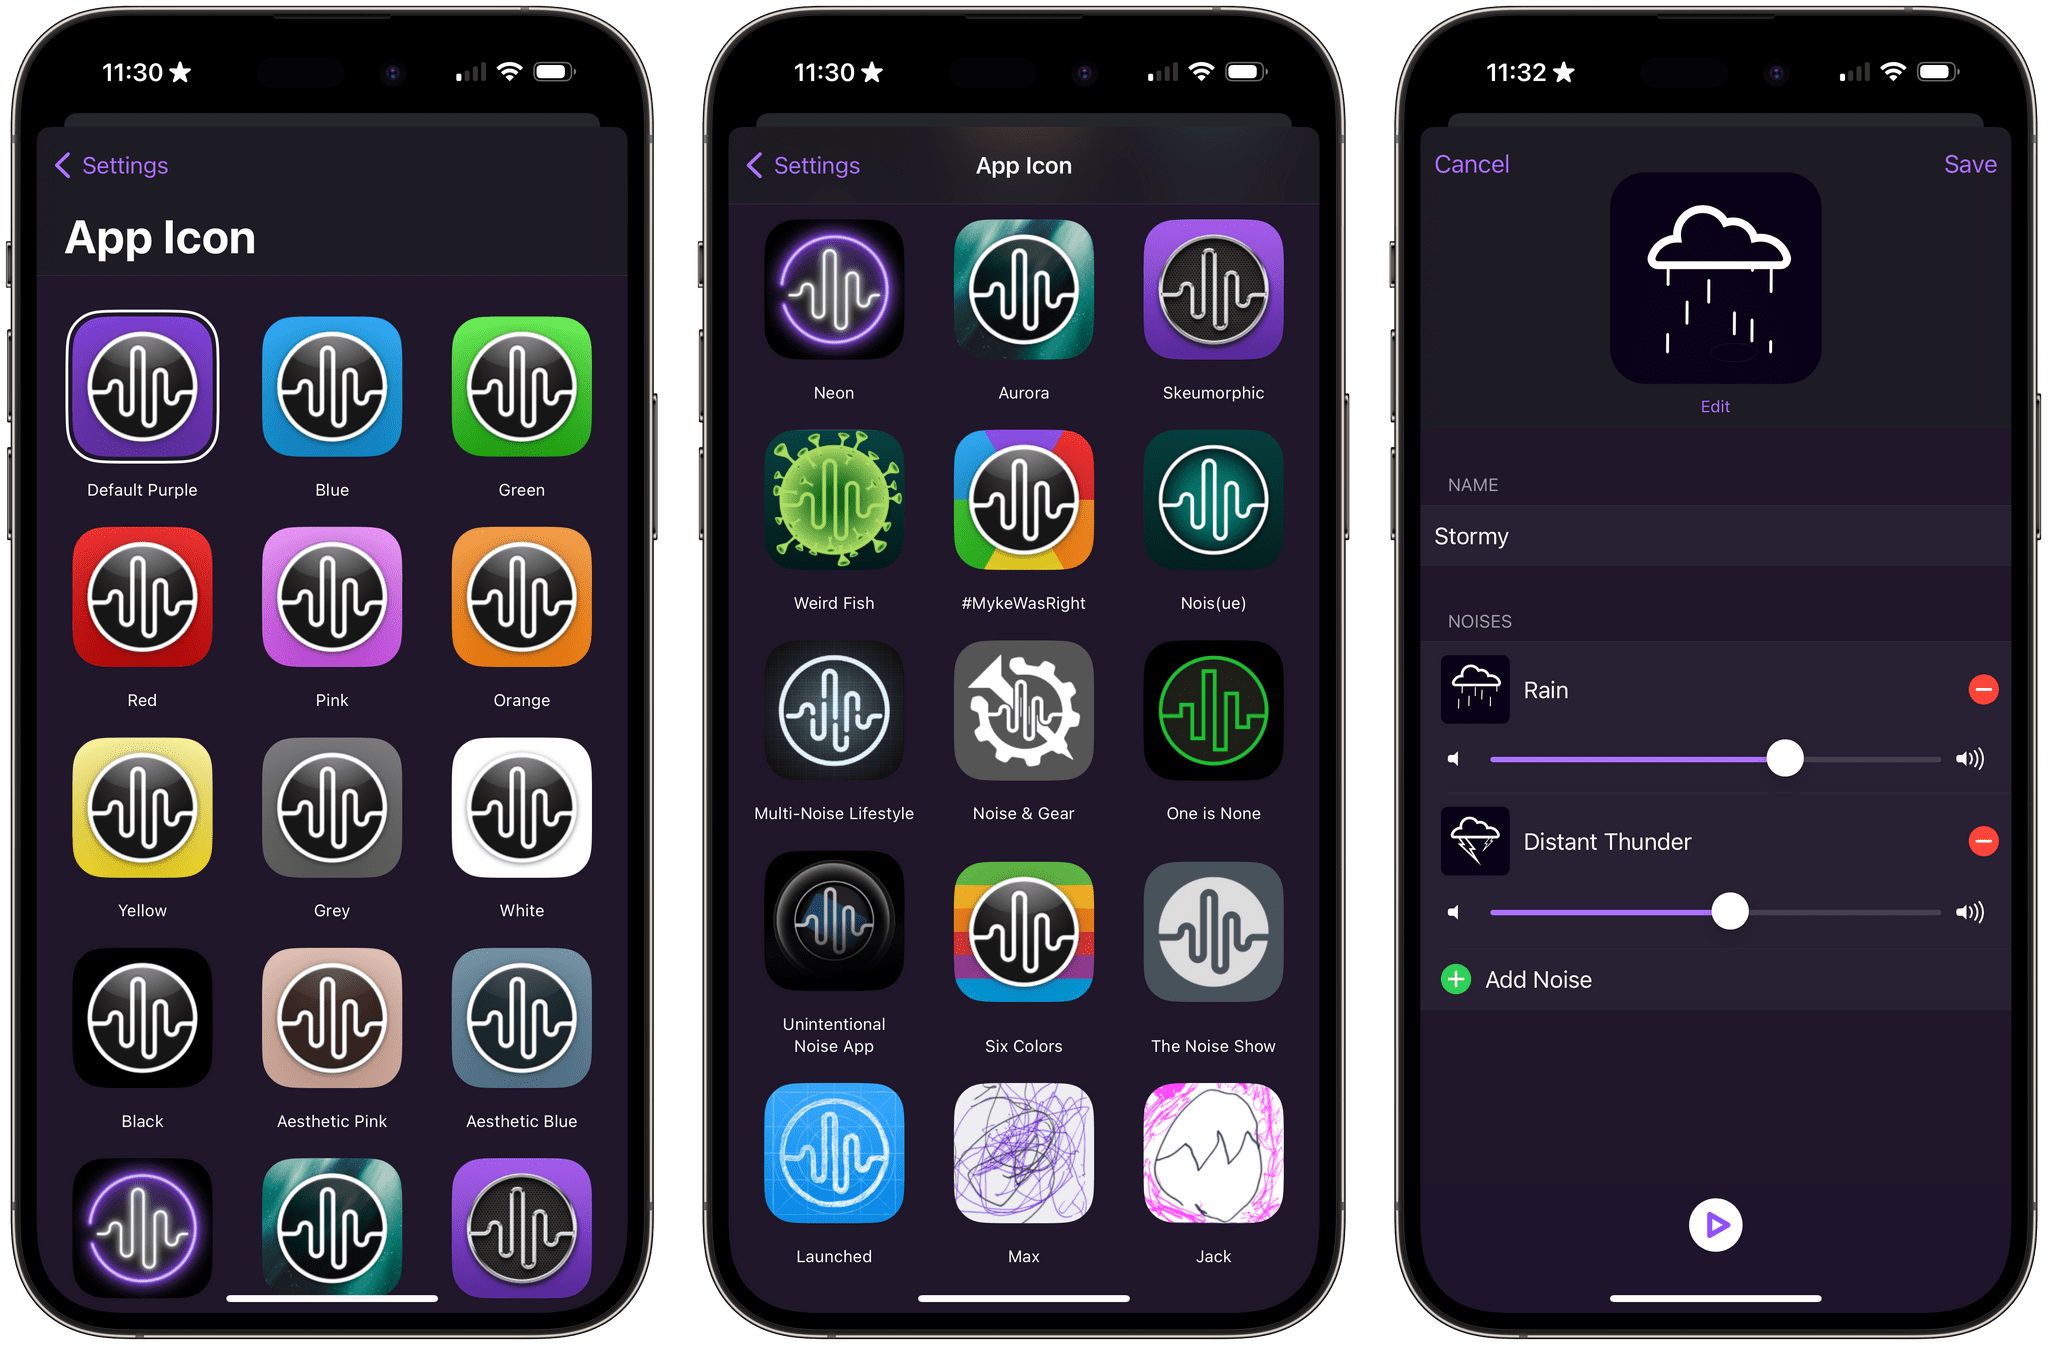The image size is (2048, 1345).
Task: Open Settings from the back chevron
Action: [108, 164]
